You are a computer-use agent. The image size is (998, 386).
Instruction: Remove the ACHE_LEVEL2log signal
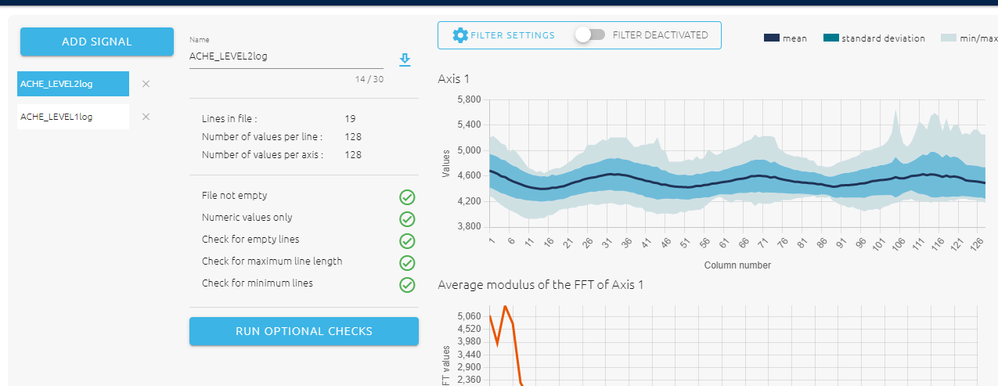point(146,83)
